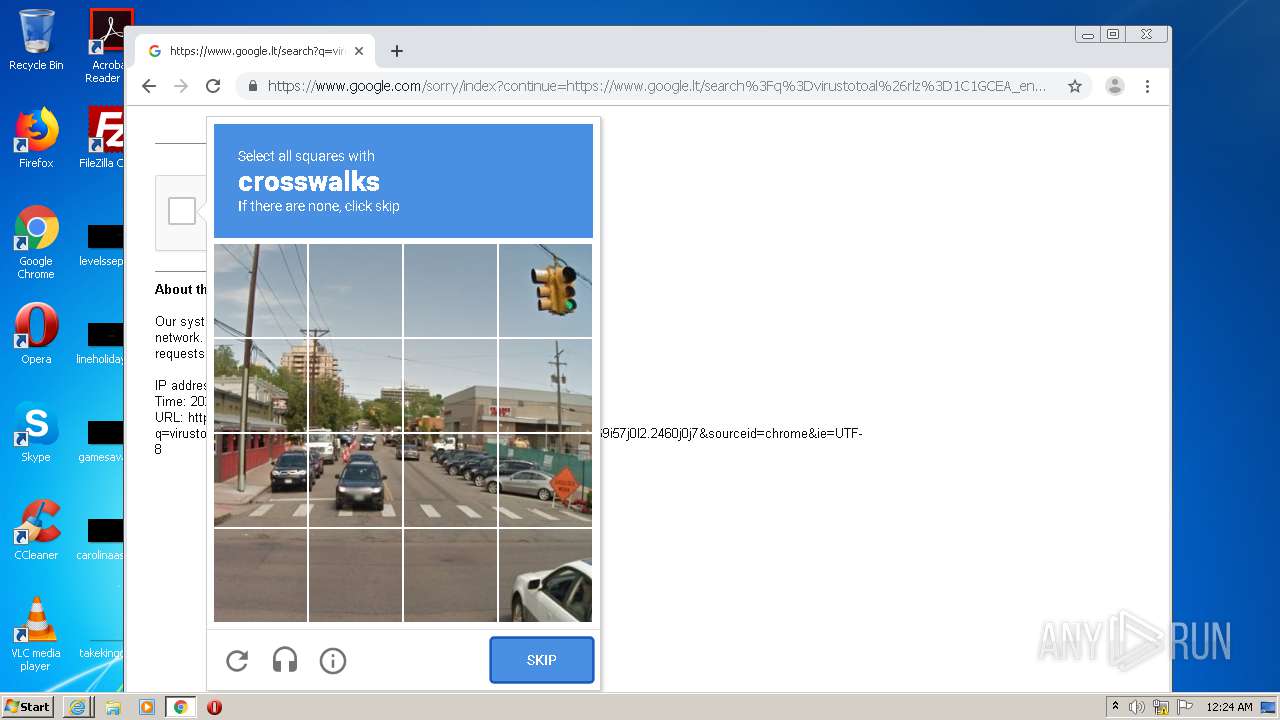The width and height of the screenshot is (1280, 720).
Task: Reload the captcha challenge images
Action: (x=237, y=660)
